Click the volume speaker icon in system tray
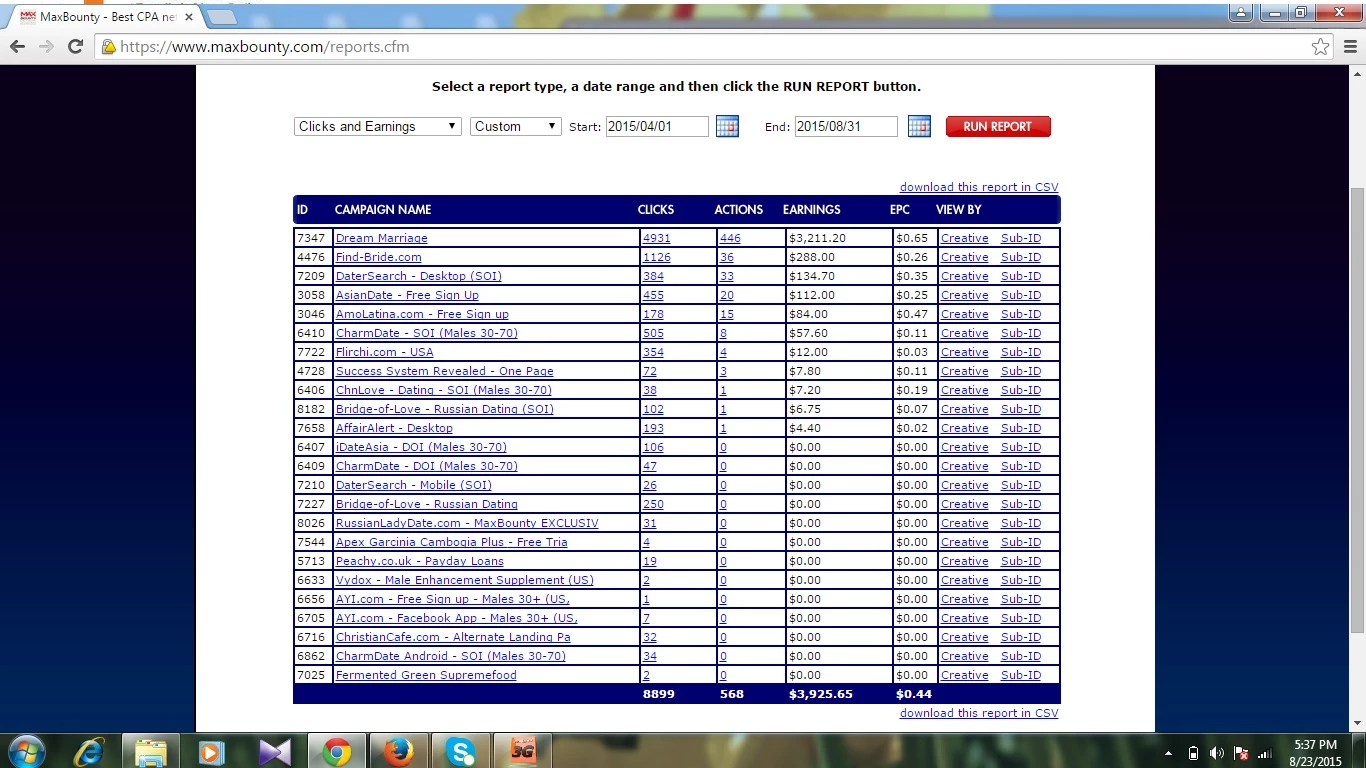The image size is (1366, 768). click(1217, 753)
